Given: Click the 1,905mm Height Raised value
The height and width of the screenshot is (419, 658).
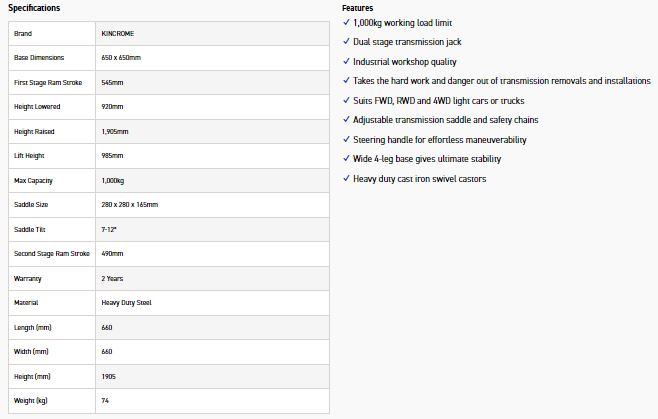Looking at the screenshot, I should click(117, 131).
